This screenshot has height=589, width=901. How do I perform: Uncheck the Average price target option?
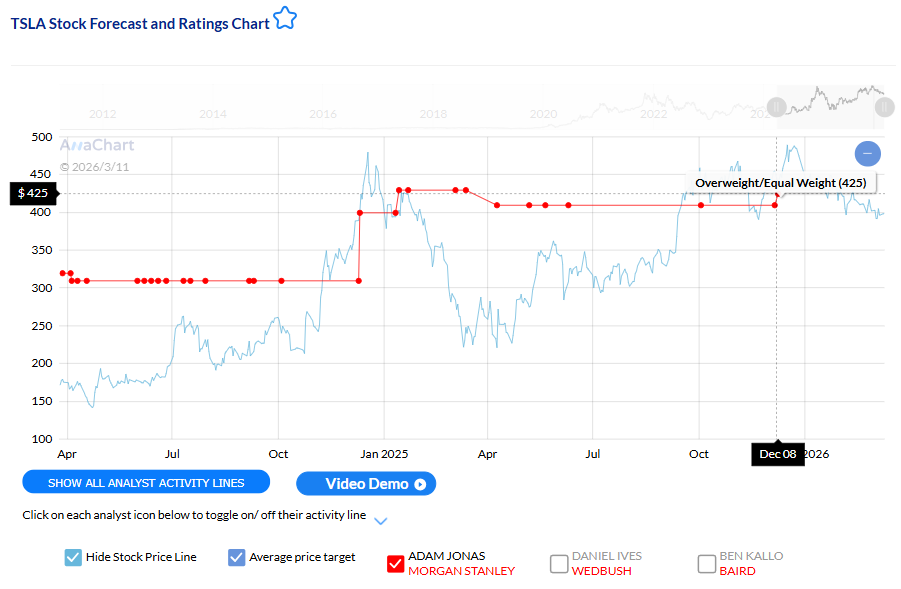[236, 556]
